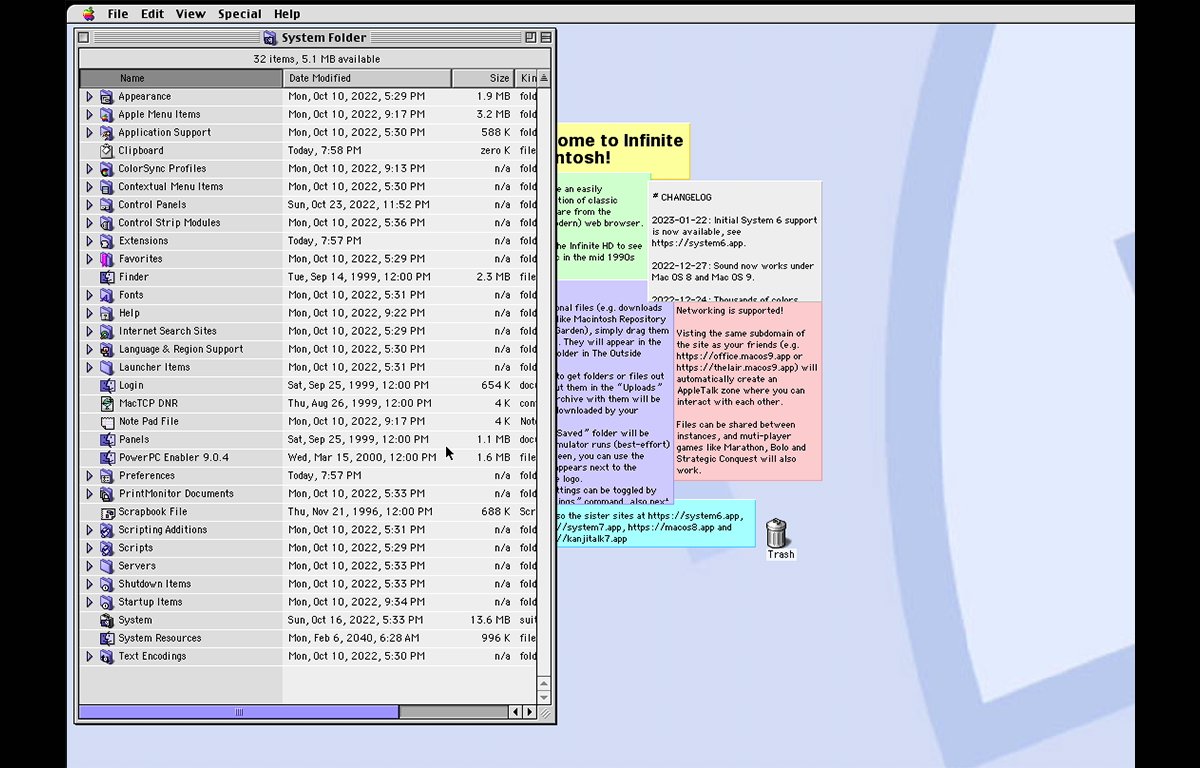Select the Favorites folder icon
This screenshot has width=1200, height=768.
tap(107, 259)
